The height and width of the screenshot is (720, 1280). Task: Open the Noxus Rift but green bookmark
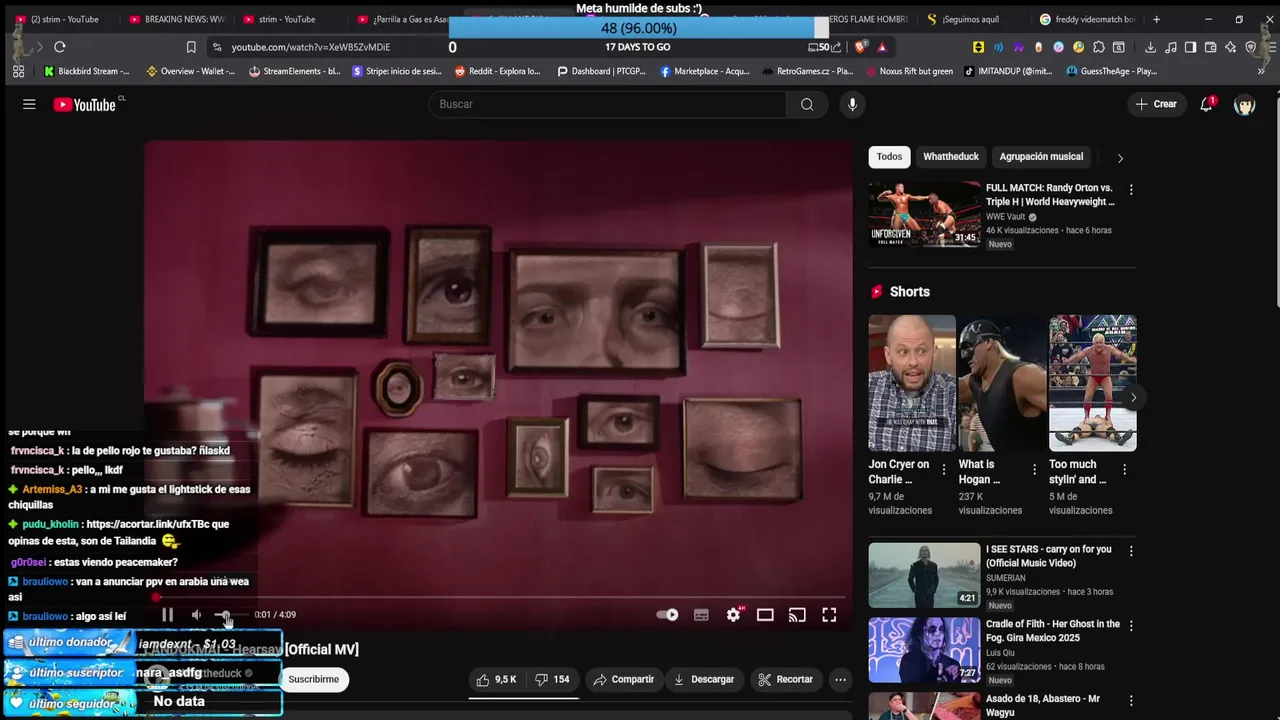coord(908,71)
